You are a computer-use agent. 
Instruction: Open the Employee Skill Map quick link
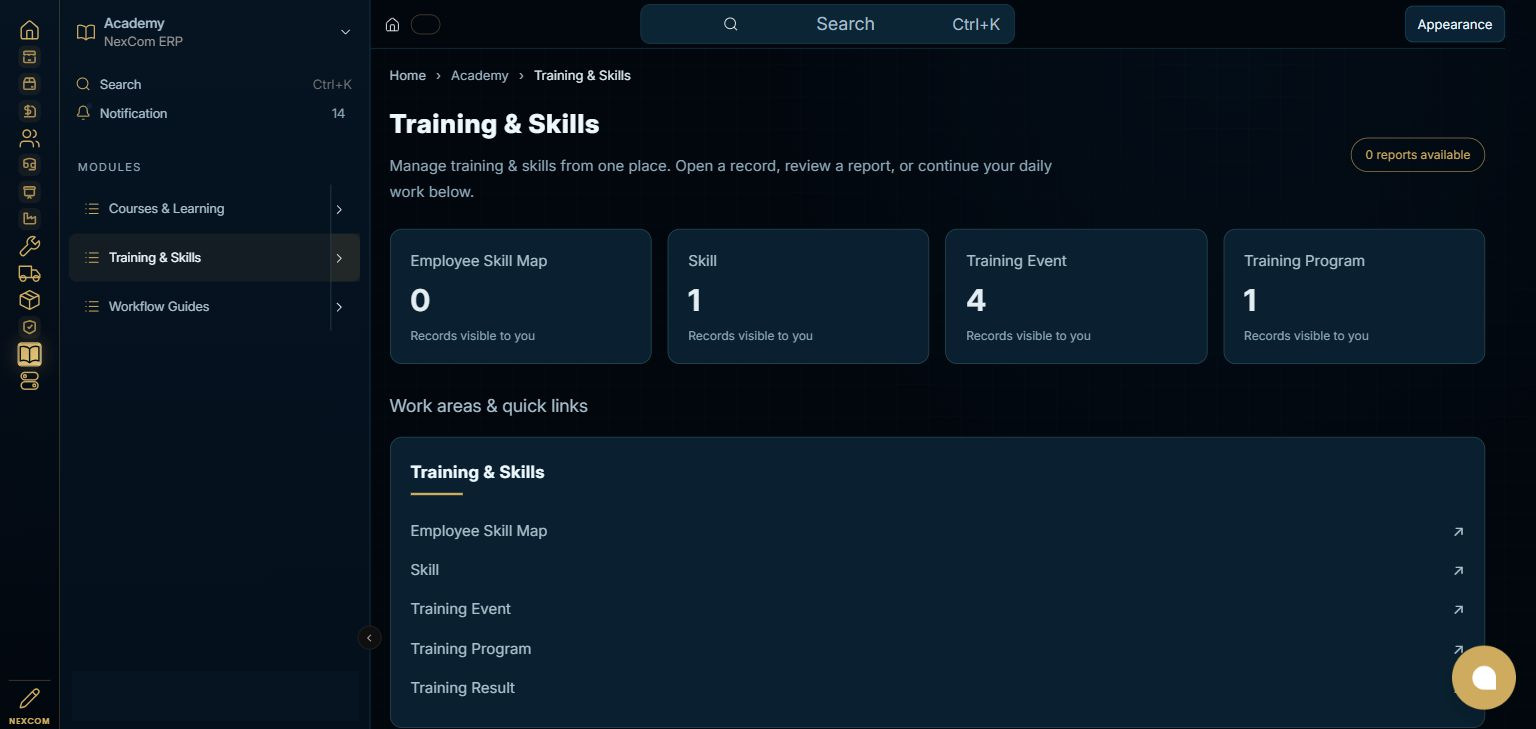point(937,531)
